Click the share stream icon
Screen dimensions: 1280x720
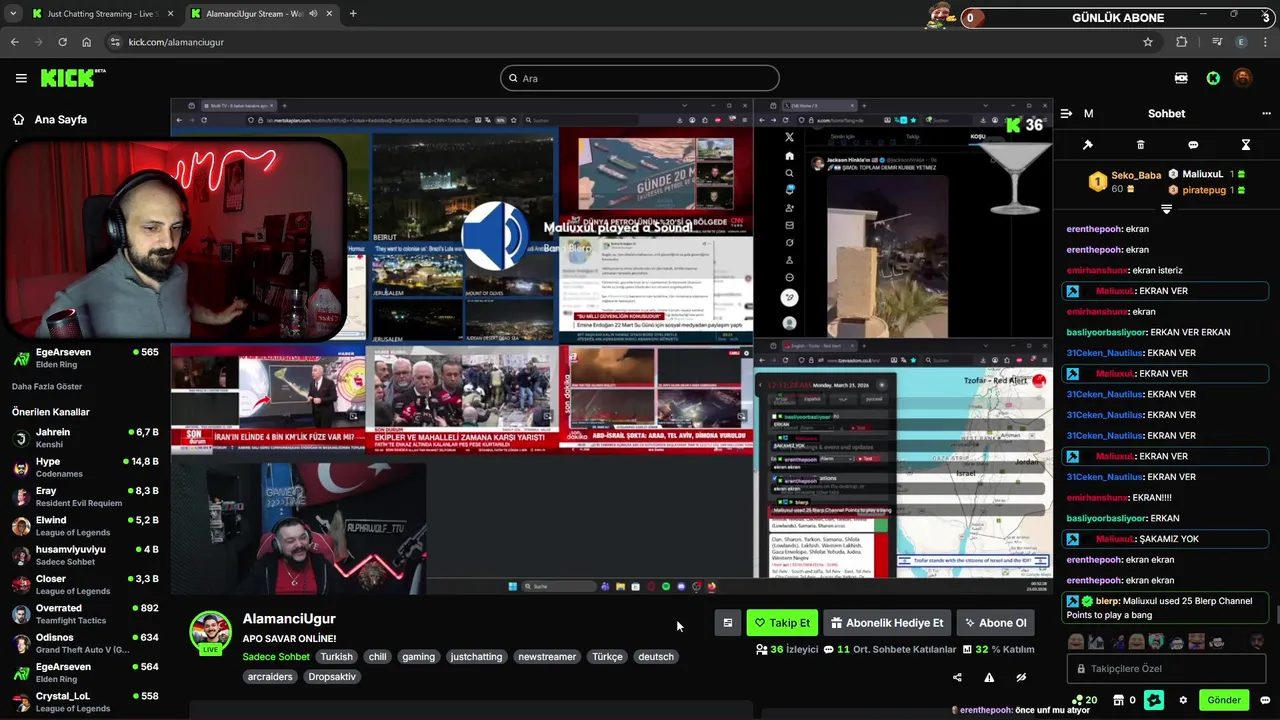coord(957,677)
